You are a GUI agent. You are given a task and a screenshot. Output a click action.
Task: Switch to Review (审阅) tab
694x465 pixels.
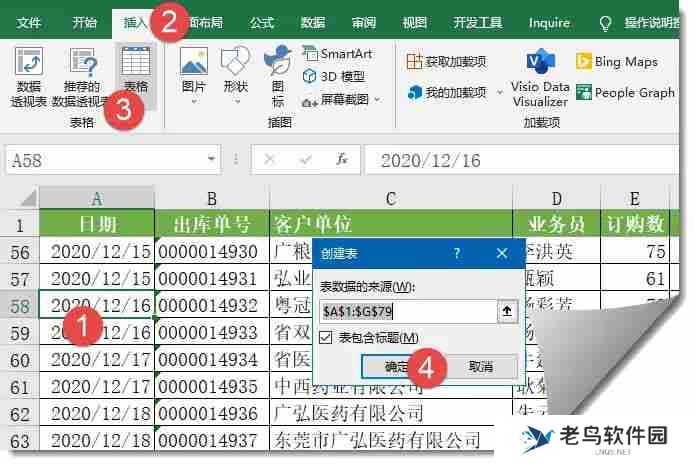tap(364, 23)
